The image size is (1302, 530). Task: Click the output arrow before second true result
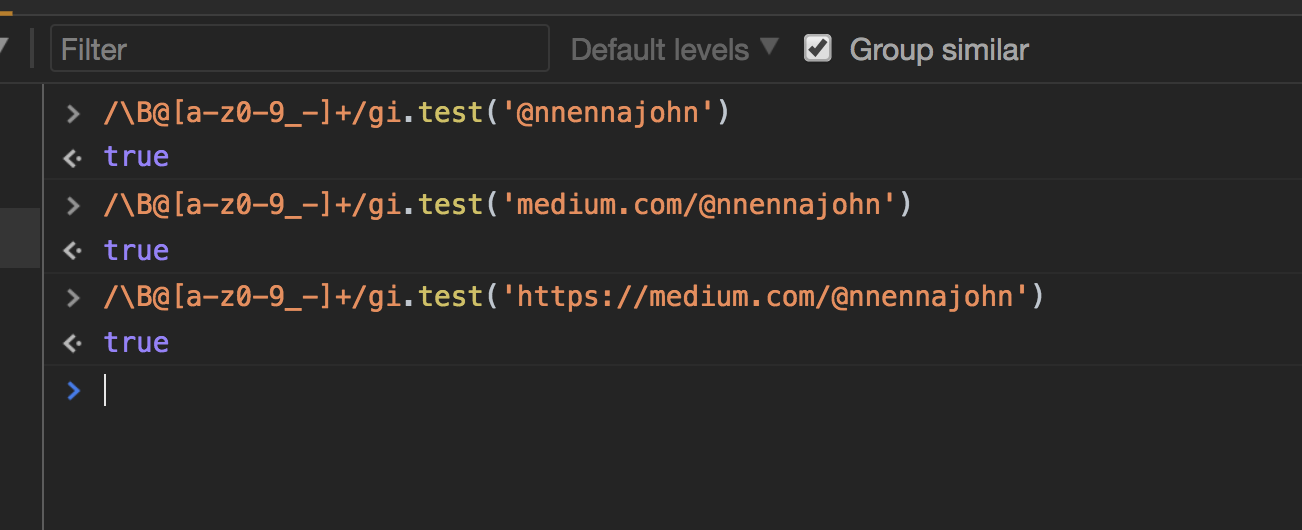(x=72, y=250)
